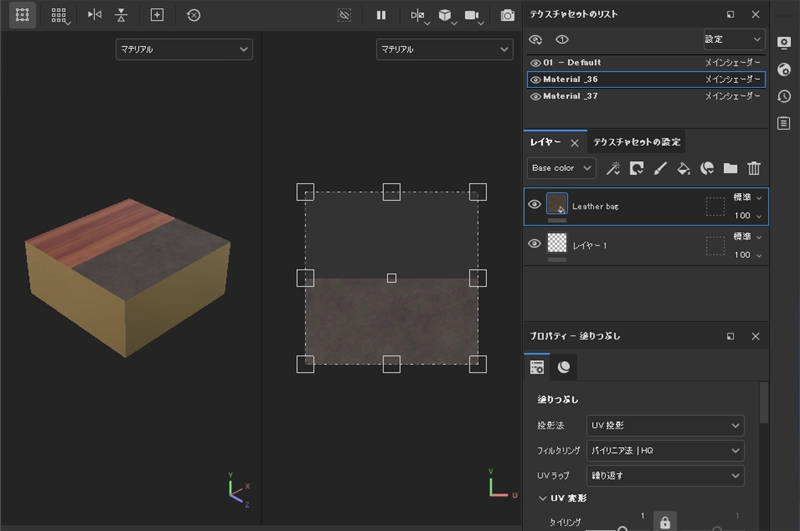The width and height of the screenshot is (800, 531).
Task: Take a screenshot with camera icon
Action: (x=507, y=15)
